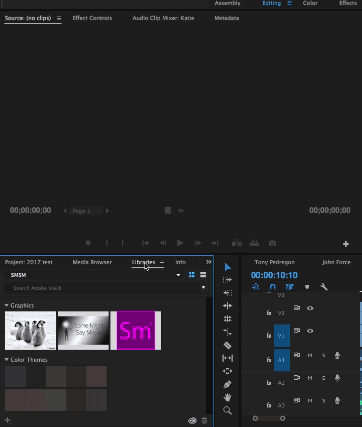Open Adobe Stock search filter dropdown
This screenshot has height=427, width=362.
coord(203,288)
